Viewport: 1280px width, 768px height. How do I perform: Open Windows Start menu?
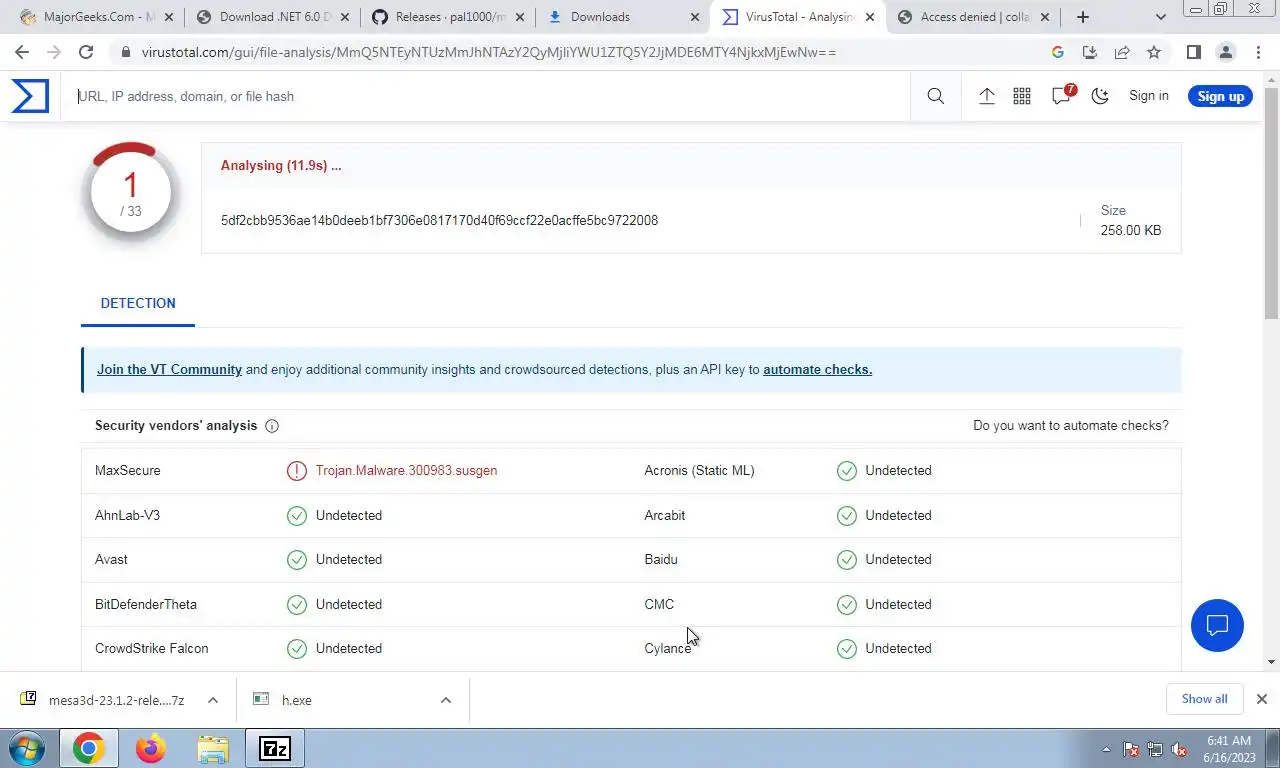click(28, 748)
